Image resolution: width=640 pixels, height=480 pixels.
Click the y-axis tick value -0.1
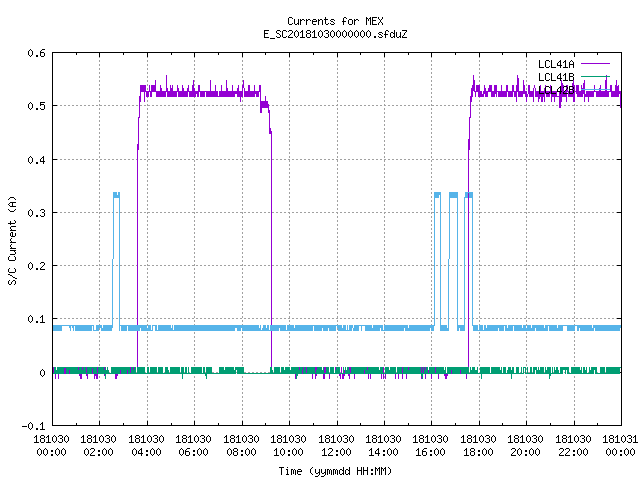33,426
